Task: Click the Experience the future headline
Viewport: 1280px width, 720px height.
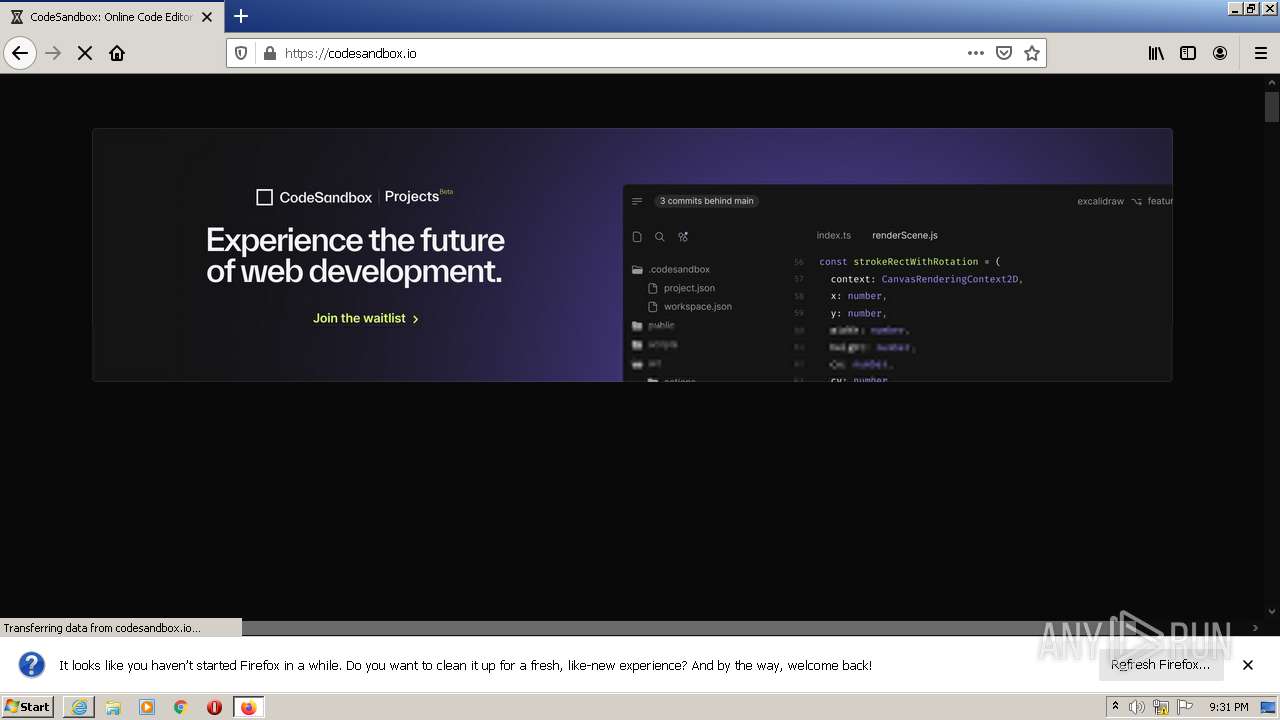Action: coord(355,255)
